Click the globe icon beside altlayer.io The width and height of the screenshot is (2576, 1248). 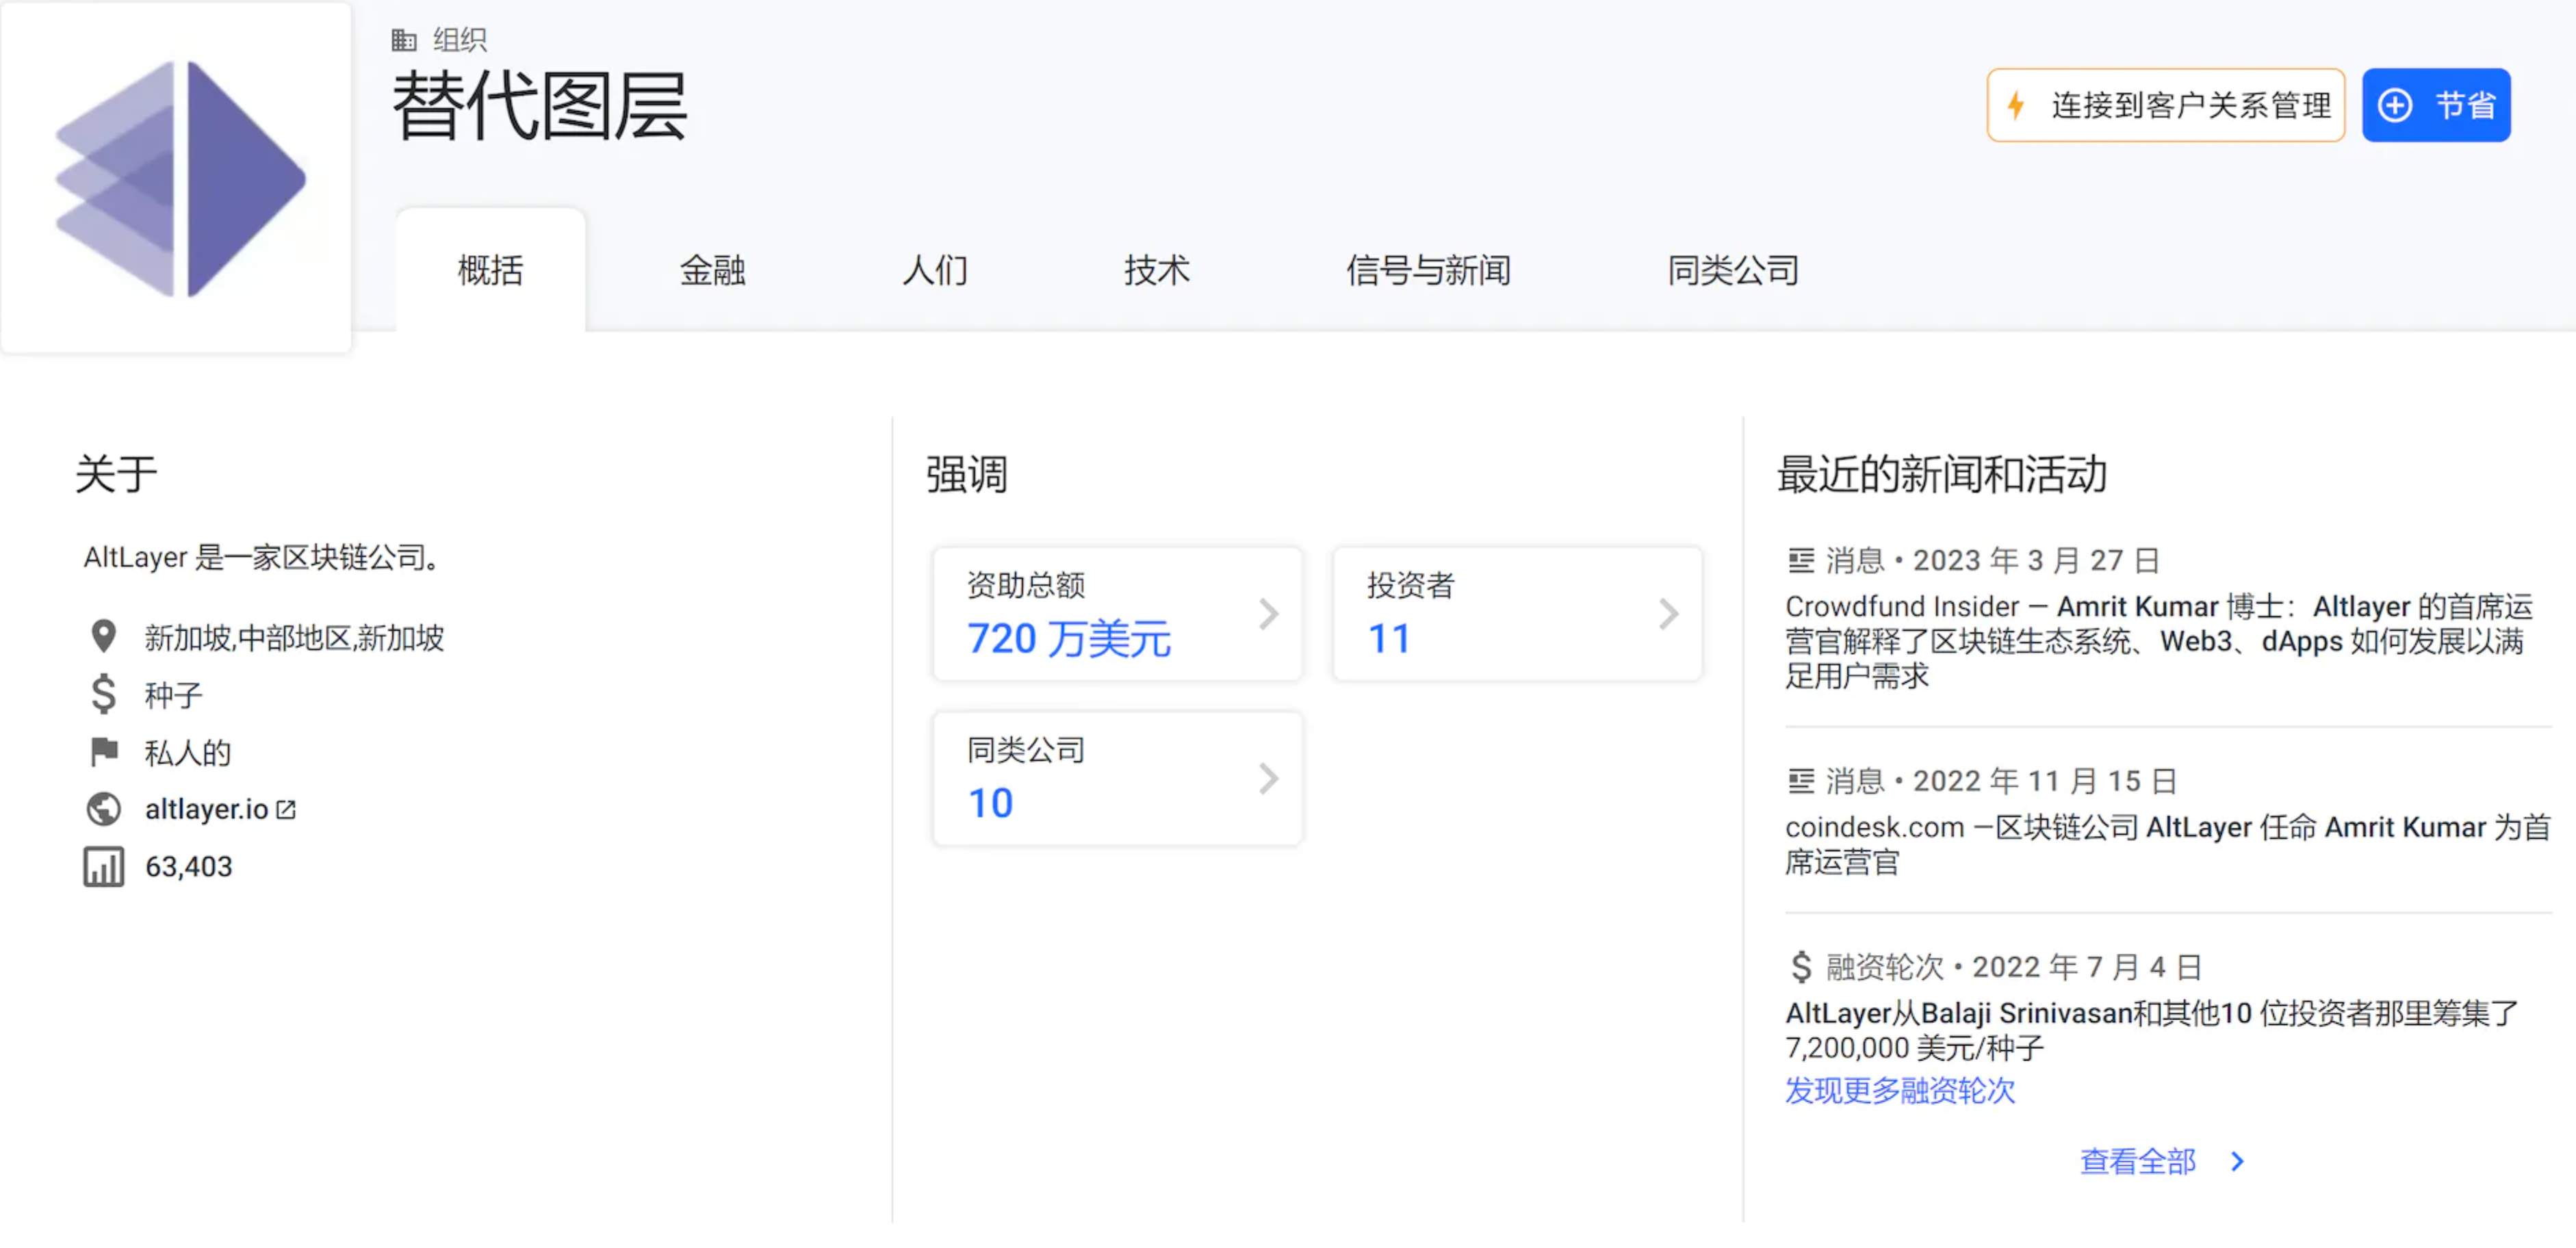[103, 809]
